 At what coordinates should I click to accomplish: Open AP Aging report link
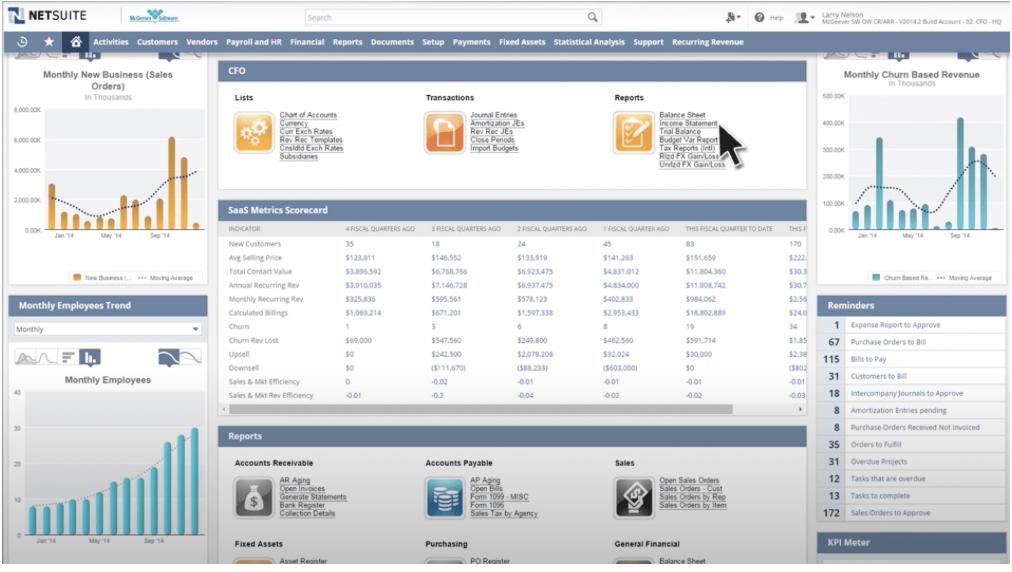point(485,480)
